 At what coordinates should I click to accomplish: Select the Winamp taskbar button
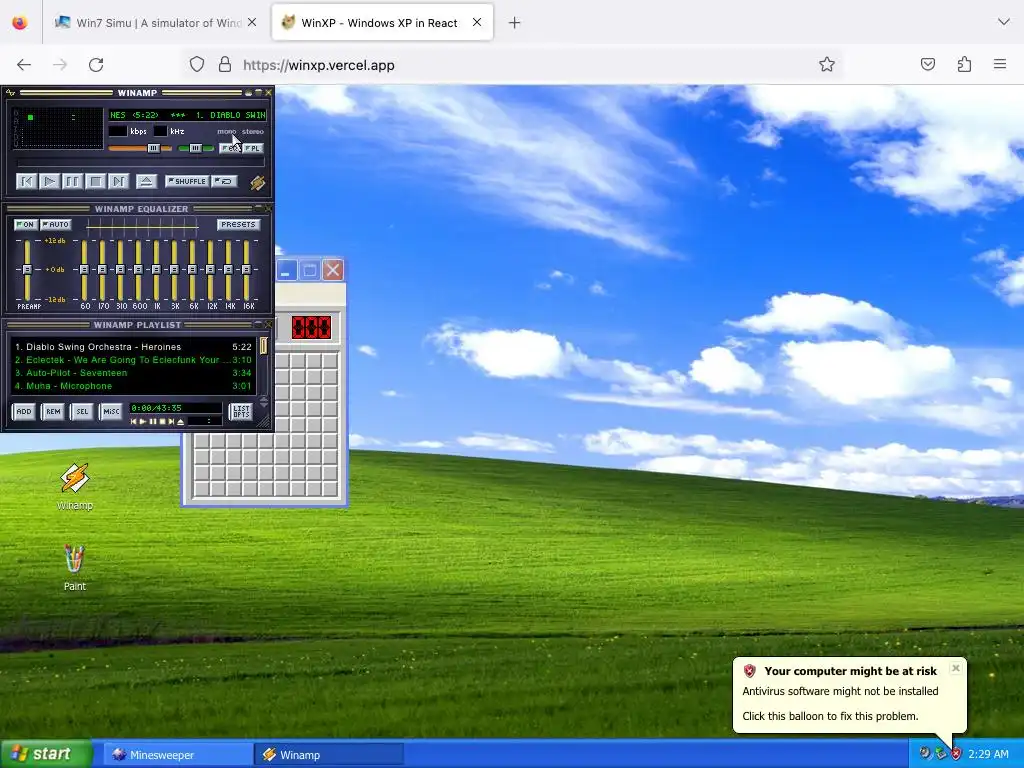click(x=328, y=755)
